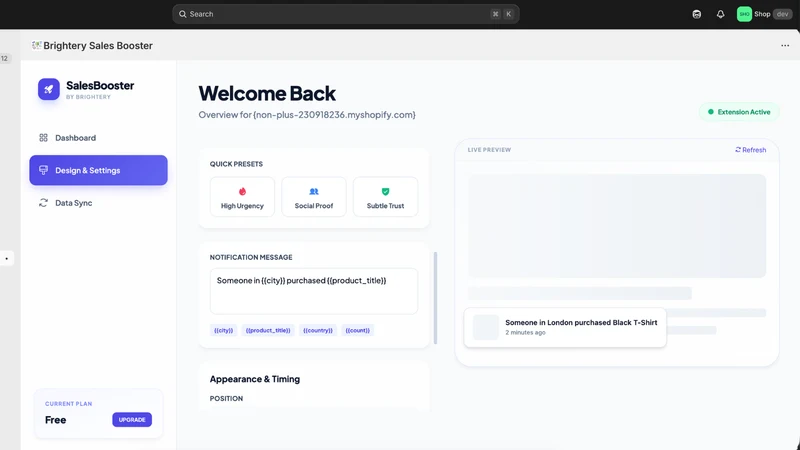Click the Welcome Back heading
The width and height of the screenshot is (800, 450).
(x=267, y=93)
